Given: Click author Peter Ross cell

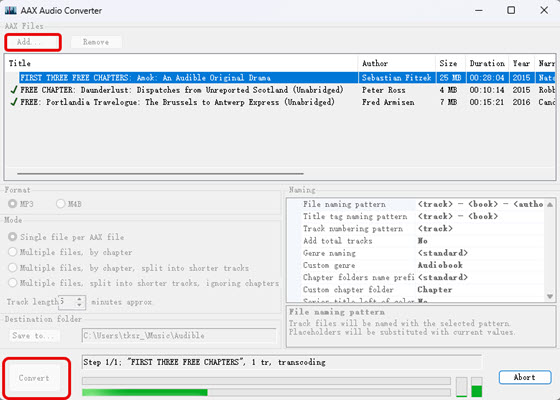Looking at the screenshot, I should [x=384, y=90].
